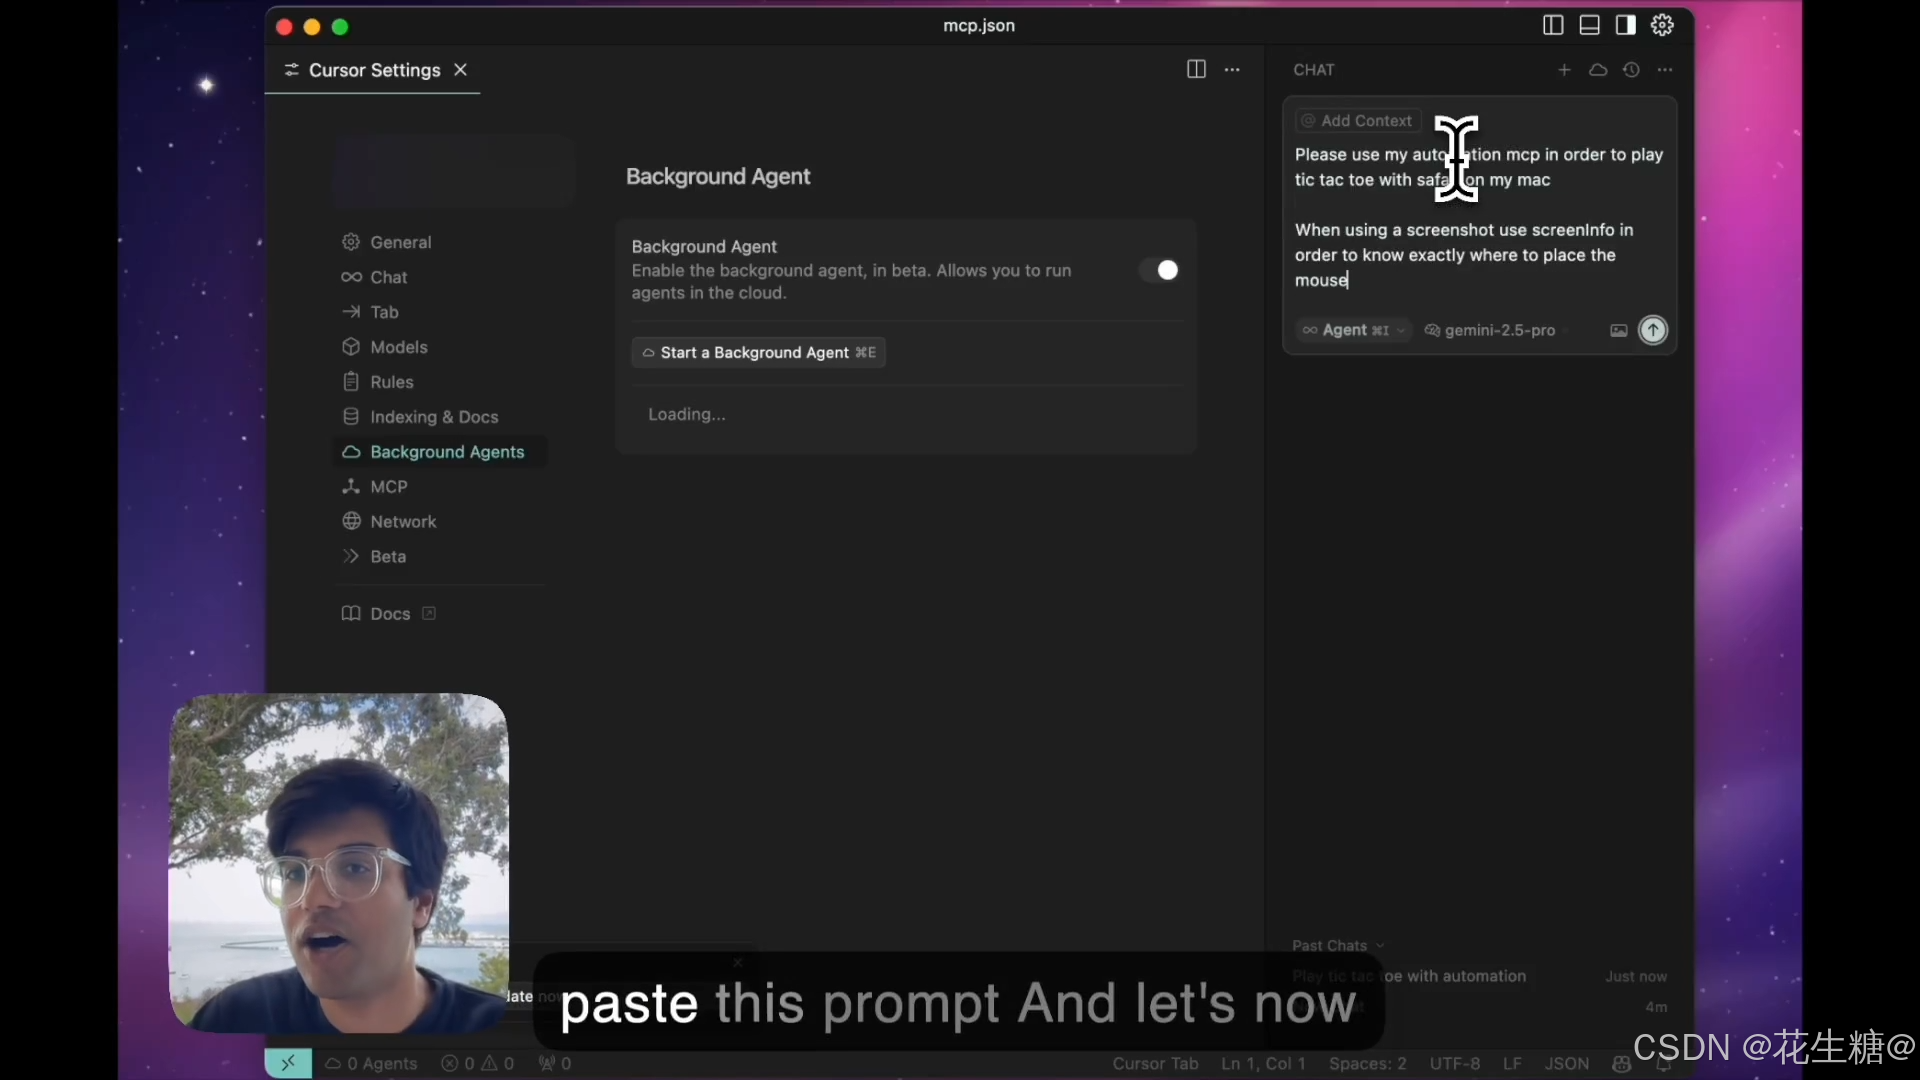1920x1080 pixels.
Task: Click the send prompt arrow button
Action: pos(1653,330)
